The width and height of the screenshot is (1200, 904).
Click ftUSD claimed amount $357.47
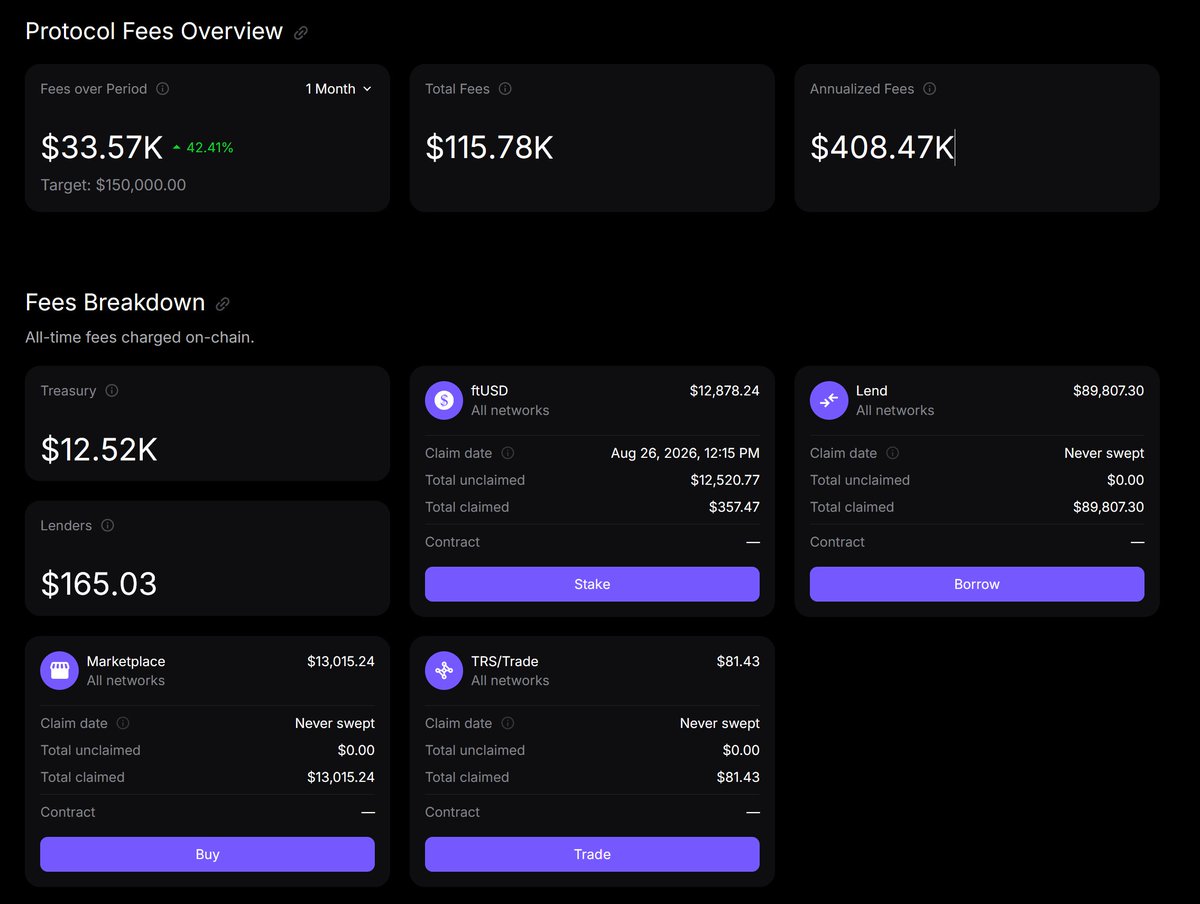point(734,507)
